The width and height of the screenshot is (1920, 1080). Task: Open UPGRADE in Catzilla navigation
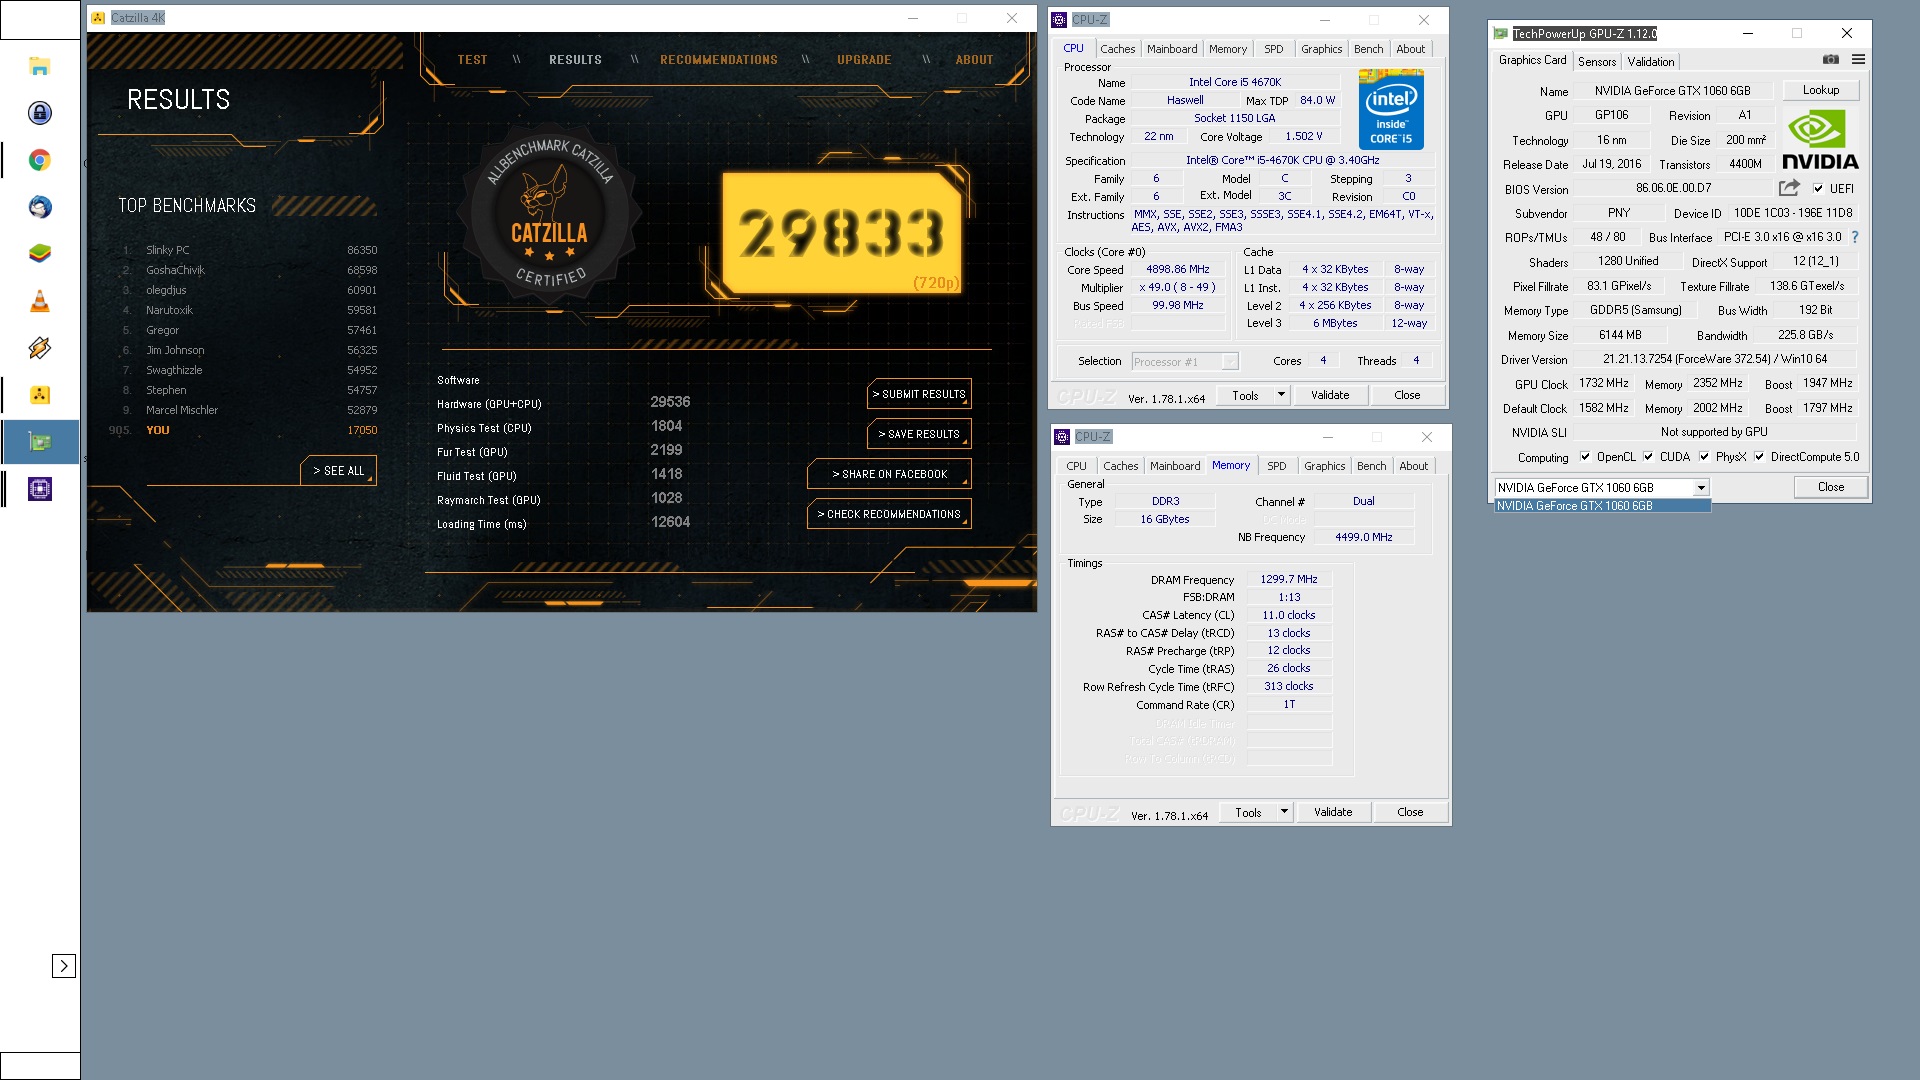864,60
